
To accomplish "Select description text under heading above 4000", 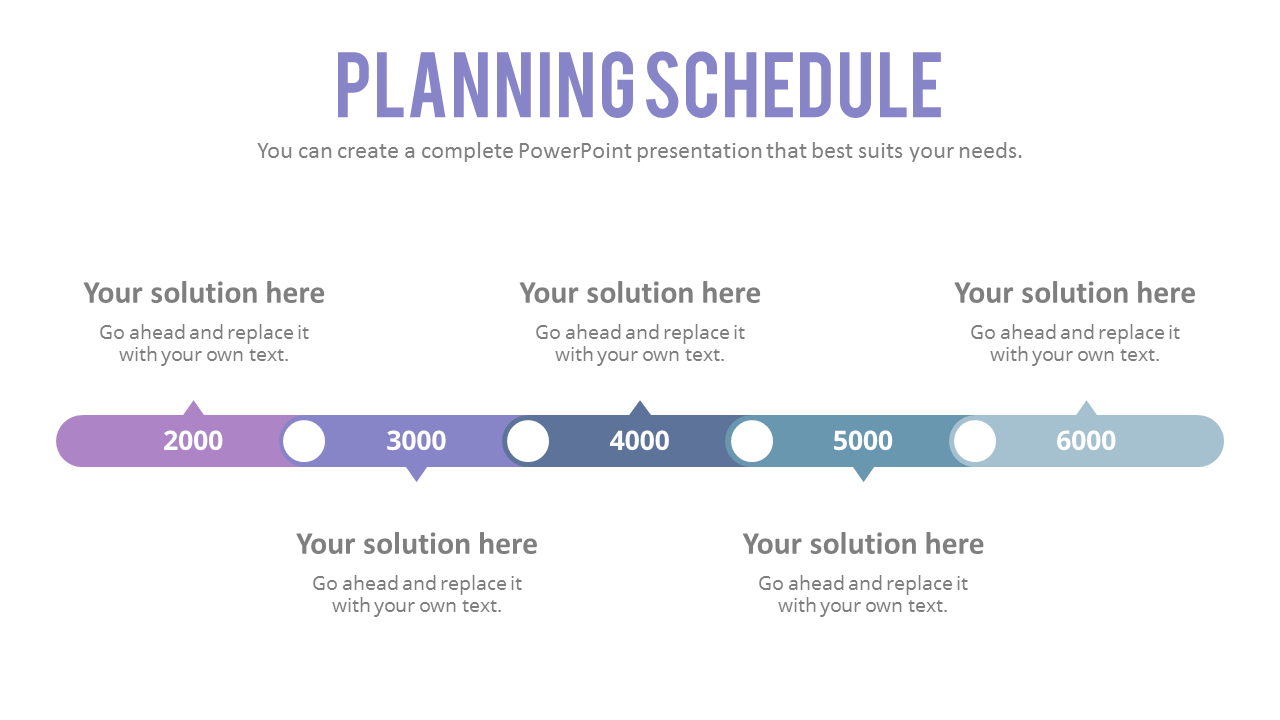I will [640, 343].
